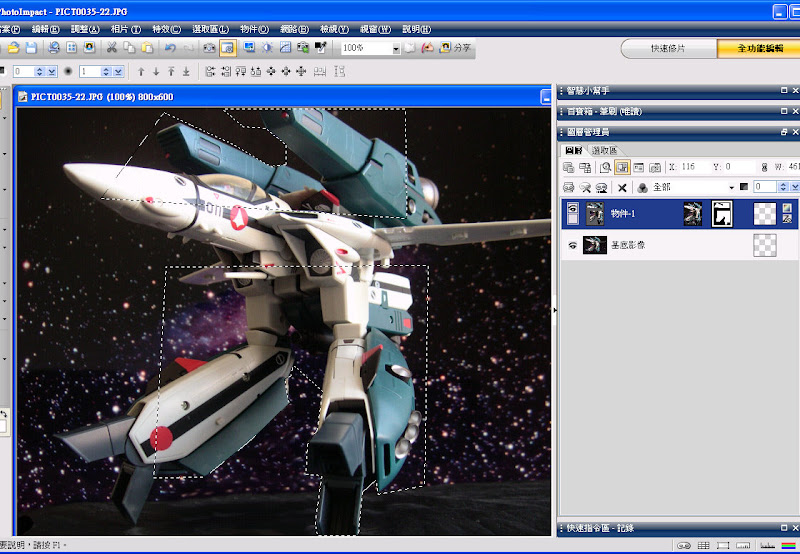Click the delete X icon in layer manager
This screenshot has height=554, width=800.
click(x=622, y=188)
